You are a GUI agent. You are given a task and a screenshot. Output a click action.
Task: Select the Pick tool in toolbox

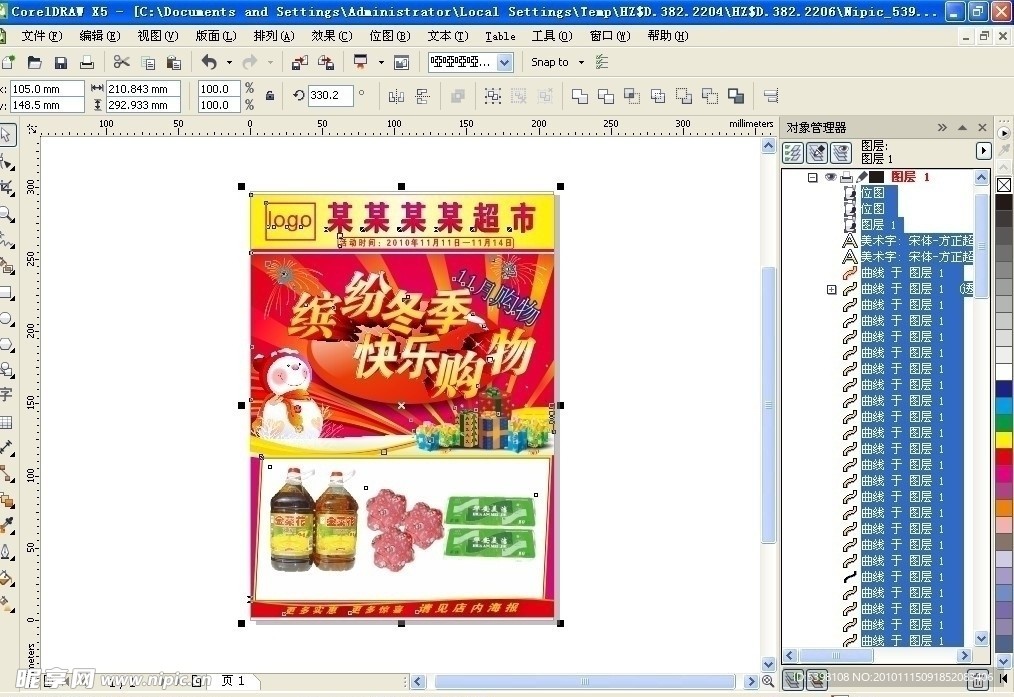coord(7,135)
